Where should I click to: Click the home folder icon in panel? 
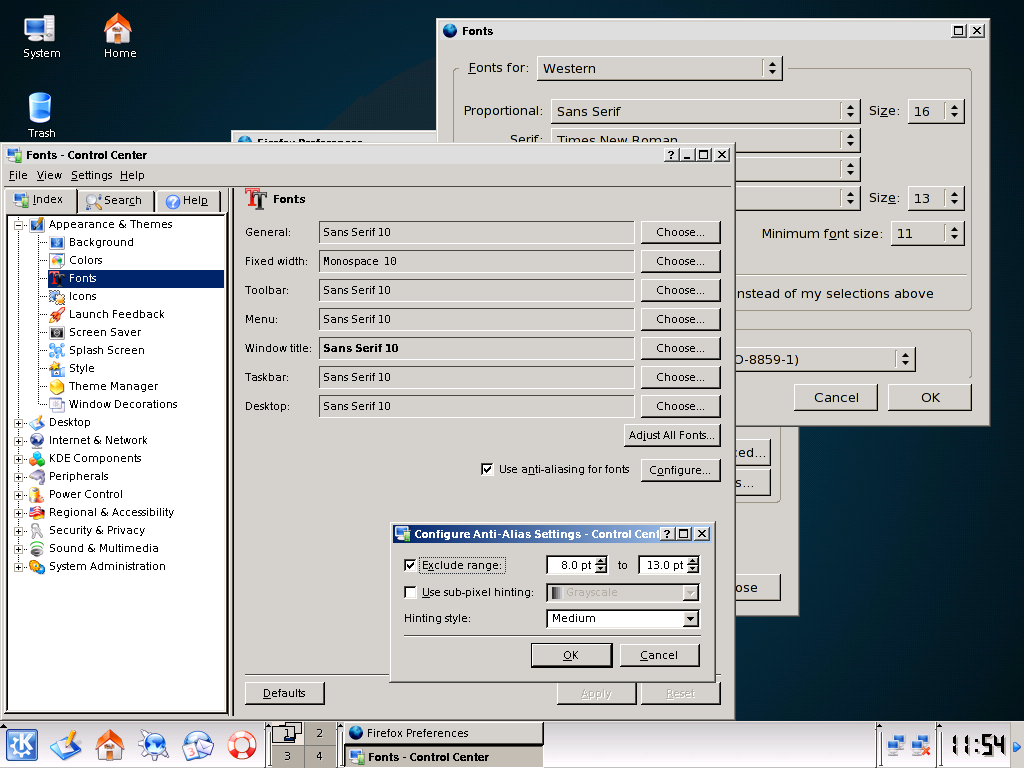(x=110, y=745)
